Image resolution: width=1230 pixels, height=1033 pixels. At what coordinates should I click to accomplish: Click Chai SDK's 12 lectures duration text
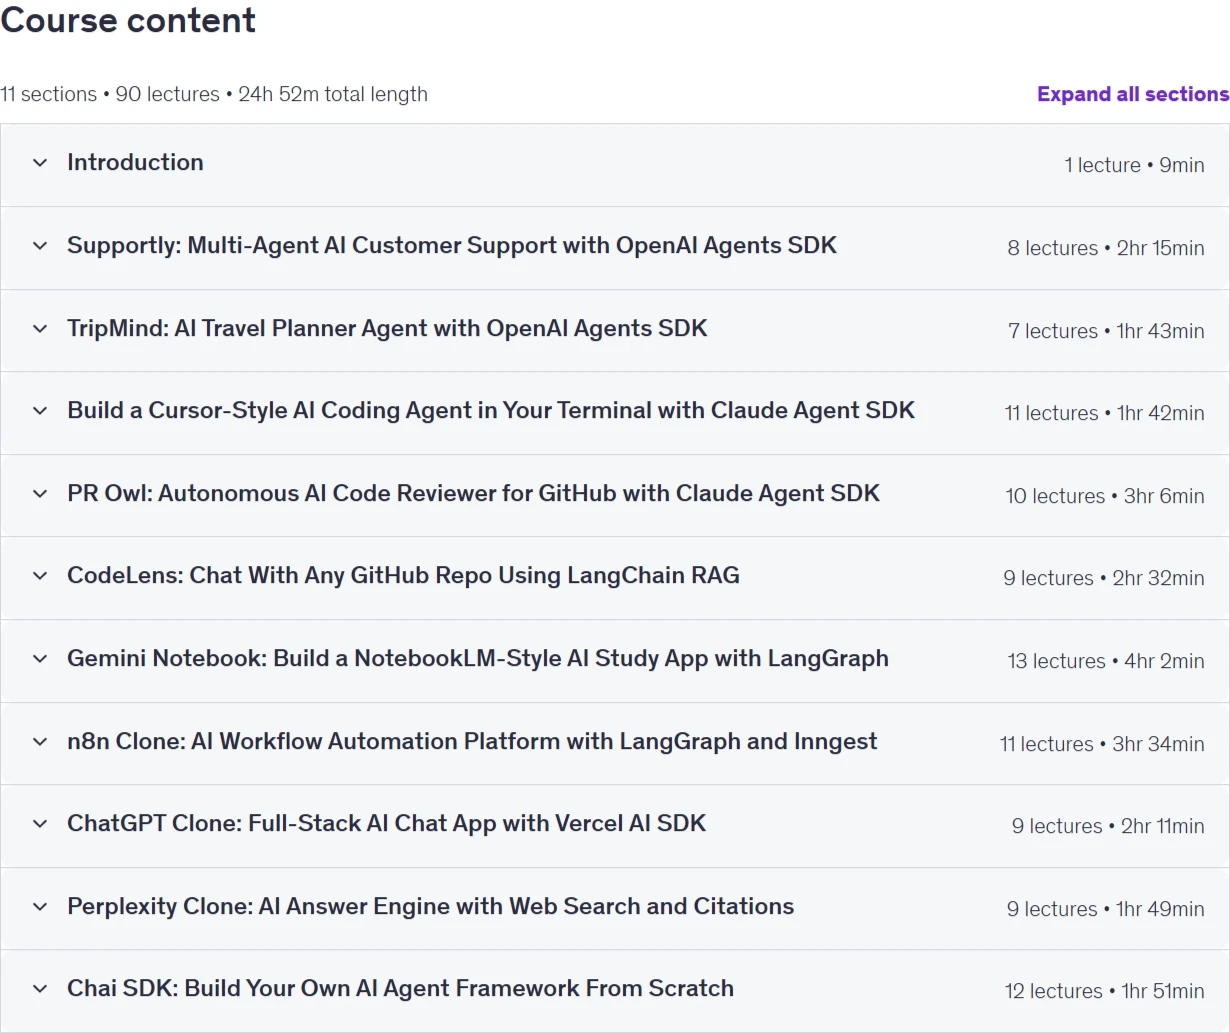click(1105, 991)
